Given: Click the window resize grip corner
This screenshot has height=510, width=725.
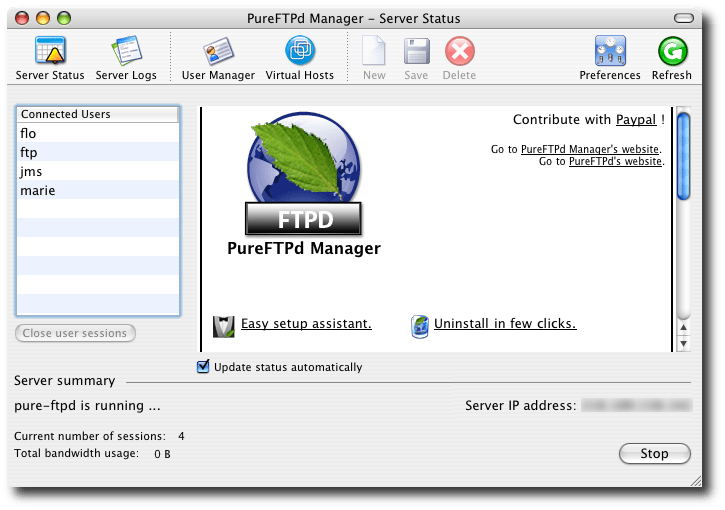Looking at the screenshot, I should [695, 481].
